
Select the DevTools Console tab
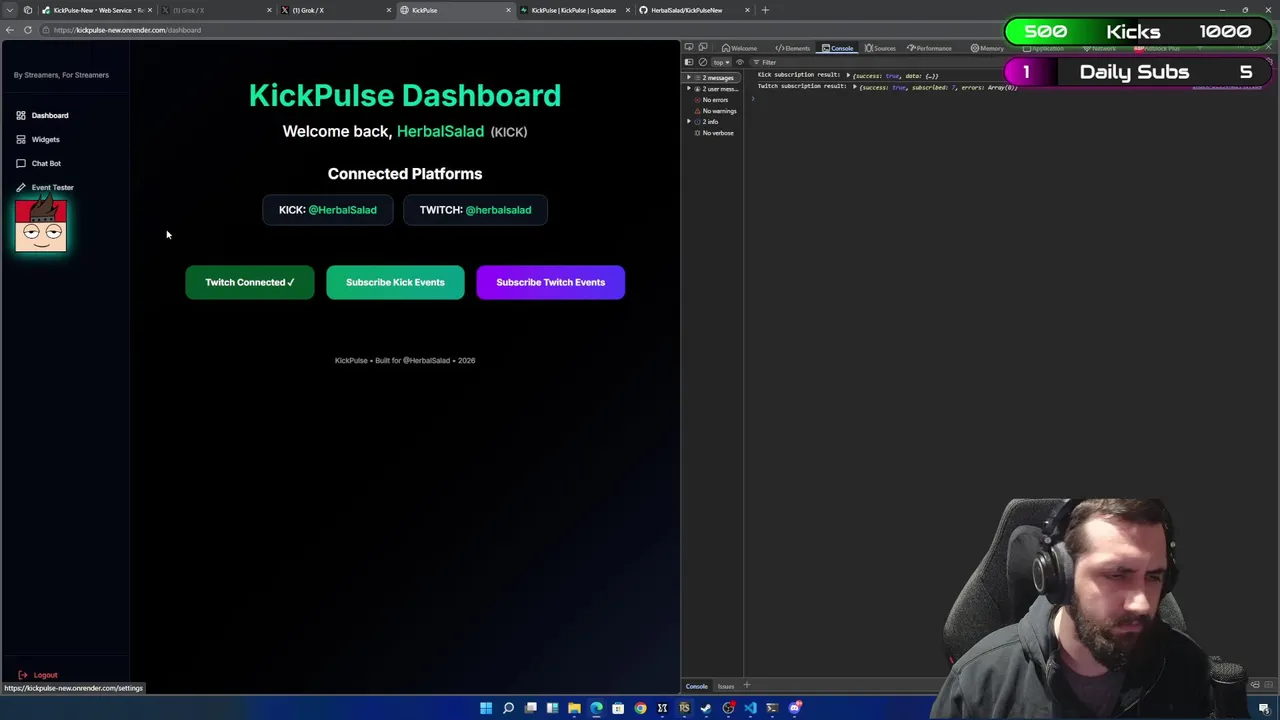click(838, 48)
